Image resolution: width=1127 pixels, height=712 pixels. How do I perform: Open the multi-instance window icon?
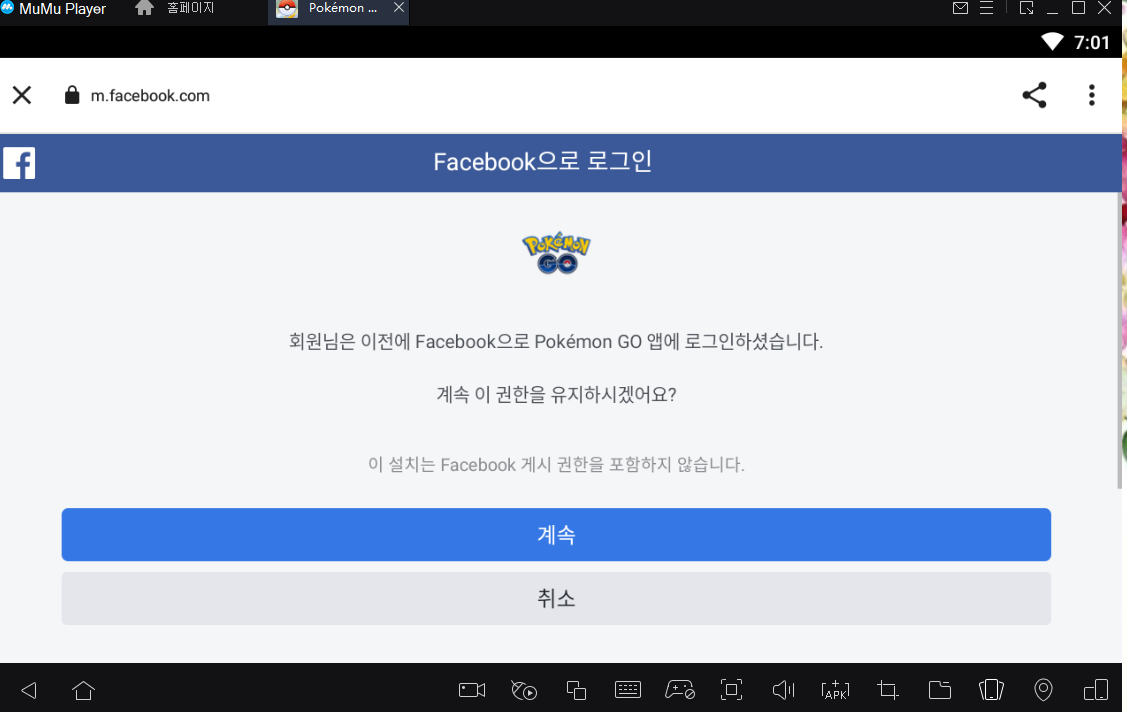(x=576, y=690)
